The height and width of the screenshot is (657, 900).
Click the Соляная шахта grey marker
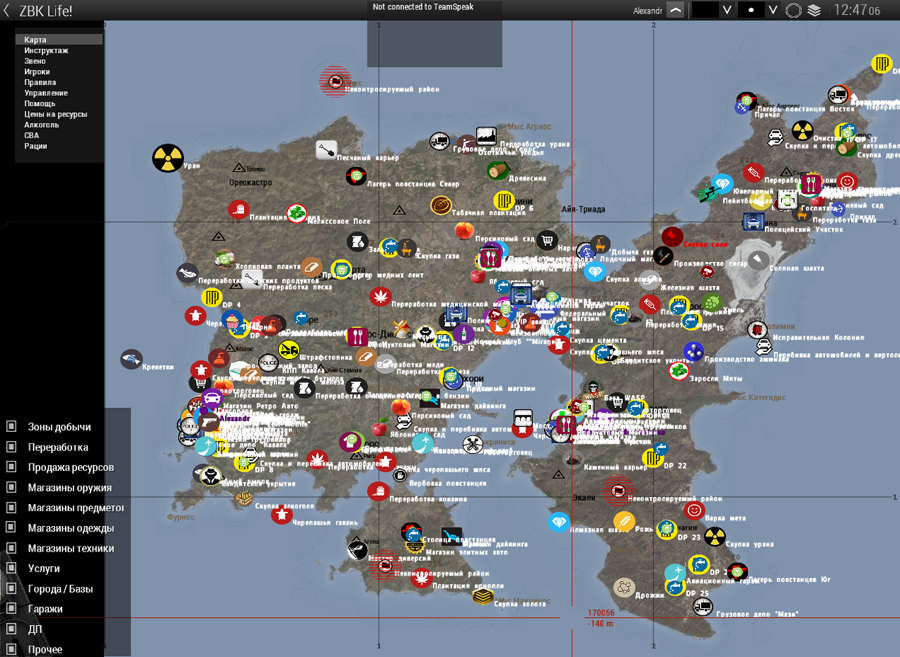[x=758, y=261]
